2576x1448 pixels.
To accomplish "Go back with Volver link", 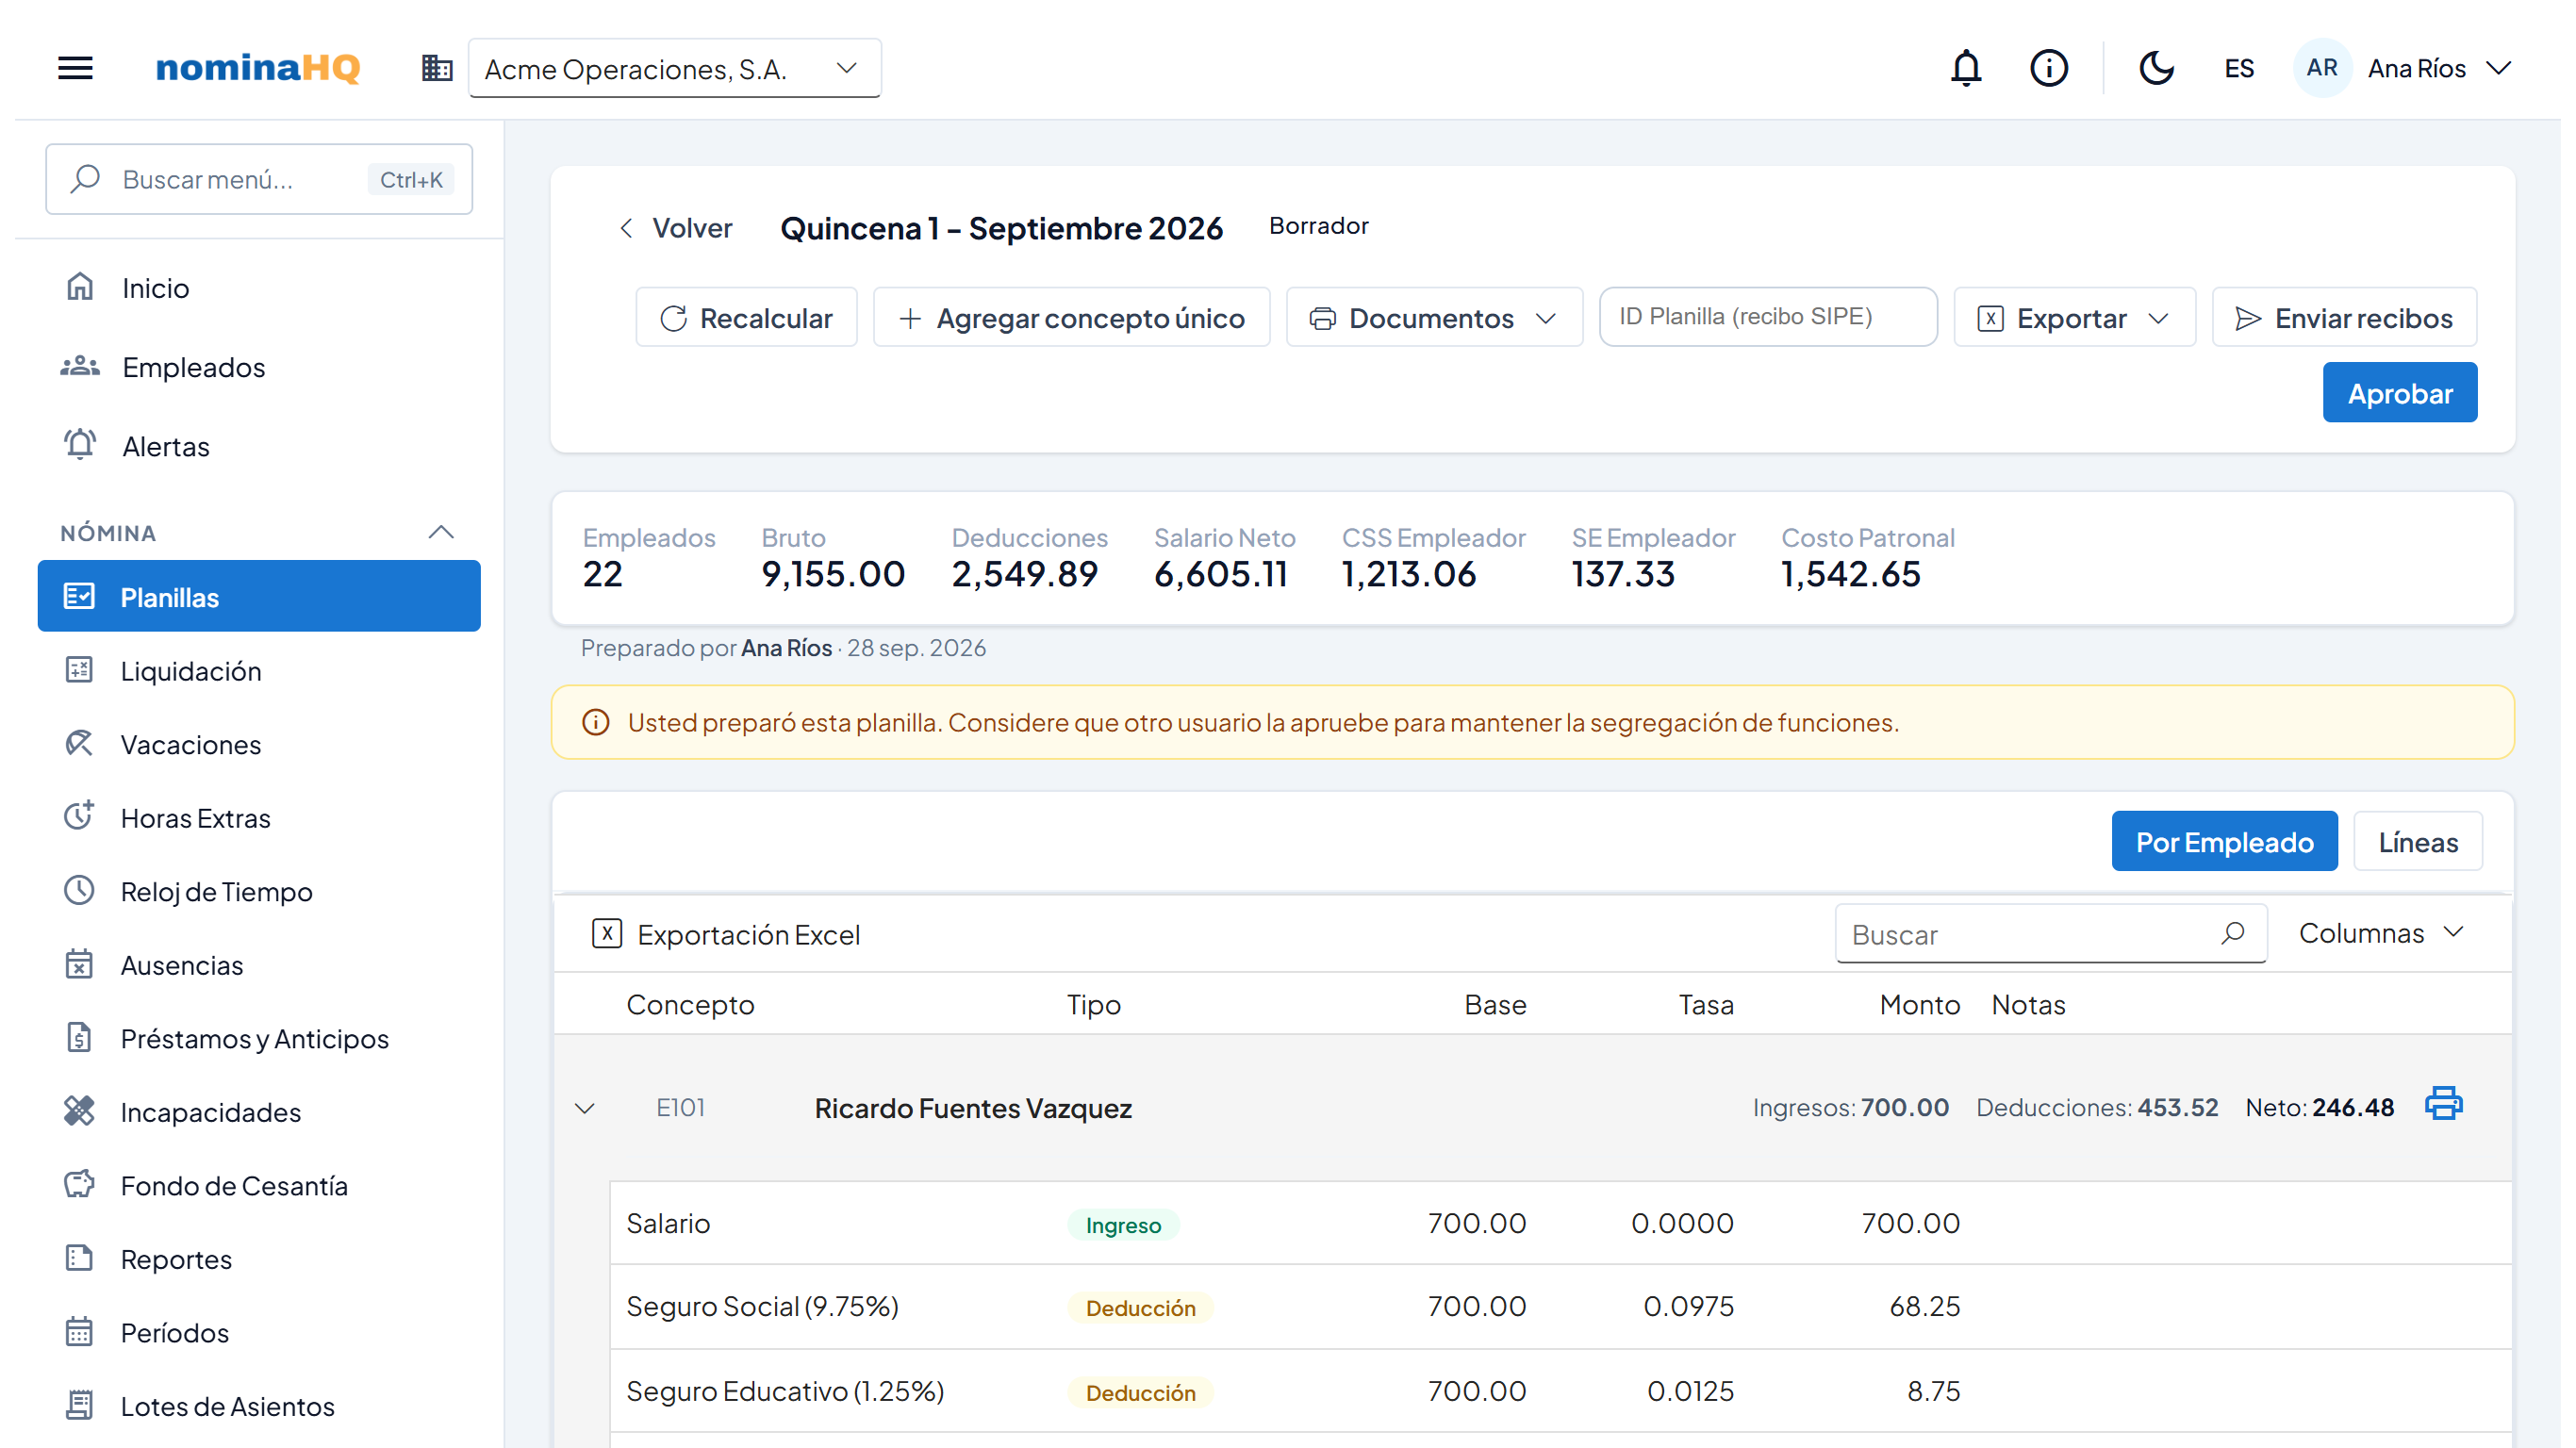I will [x=675, y=228].
